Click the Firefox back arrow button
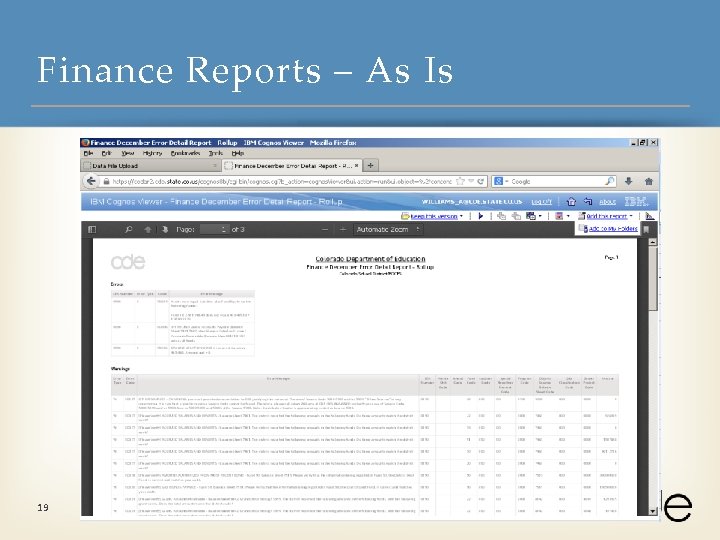 [x=91, y=181]
